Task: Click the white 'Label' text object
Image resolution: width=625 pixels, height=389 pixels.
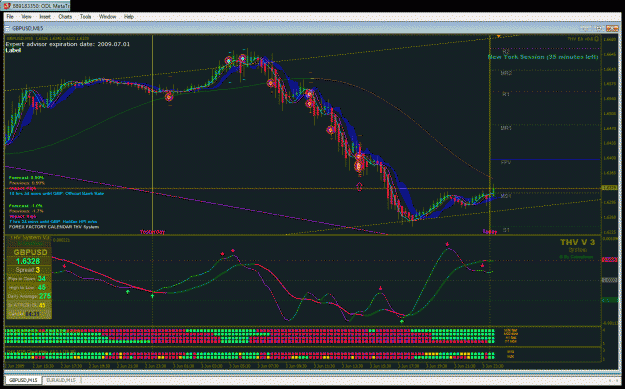Action: pos(13,50)
